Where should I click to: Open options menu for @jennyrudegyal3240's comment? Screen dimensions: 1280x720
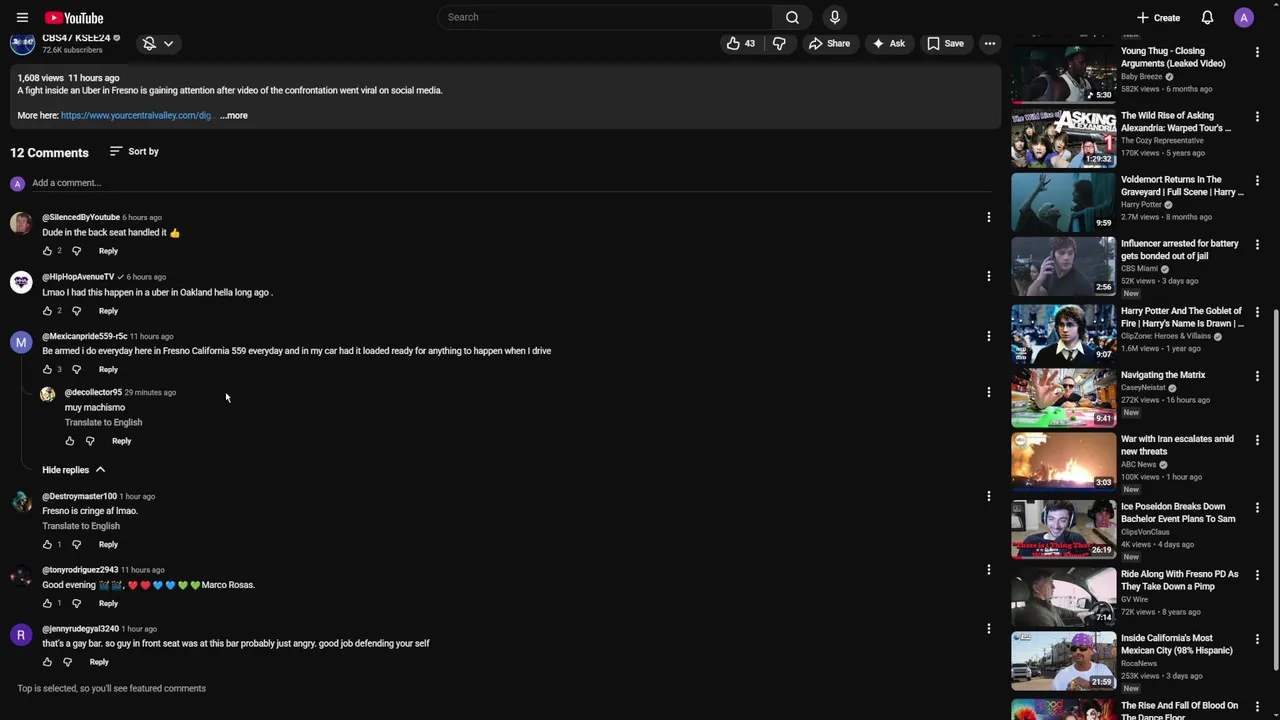click(x=988, y=629)
